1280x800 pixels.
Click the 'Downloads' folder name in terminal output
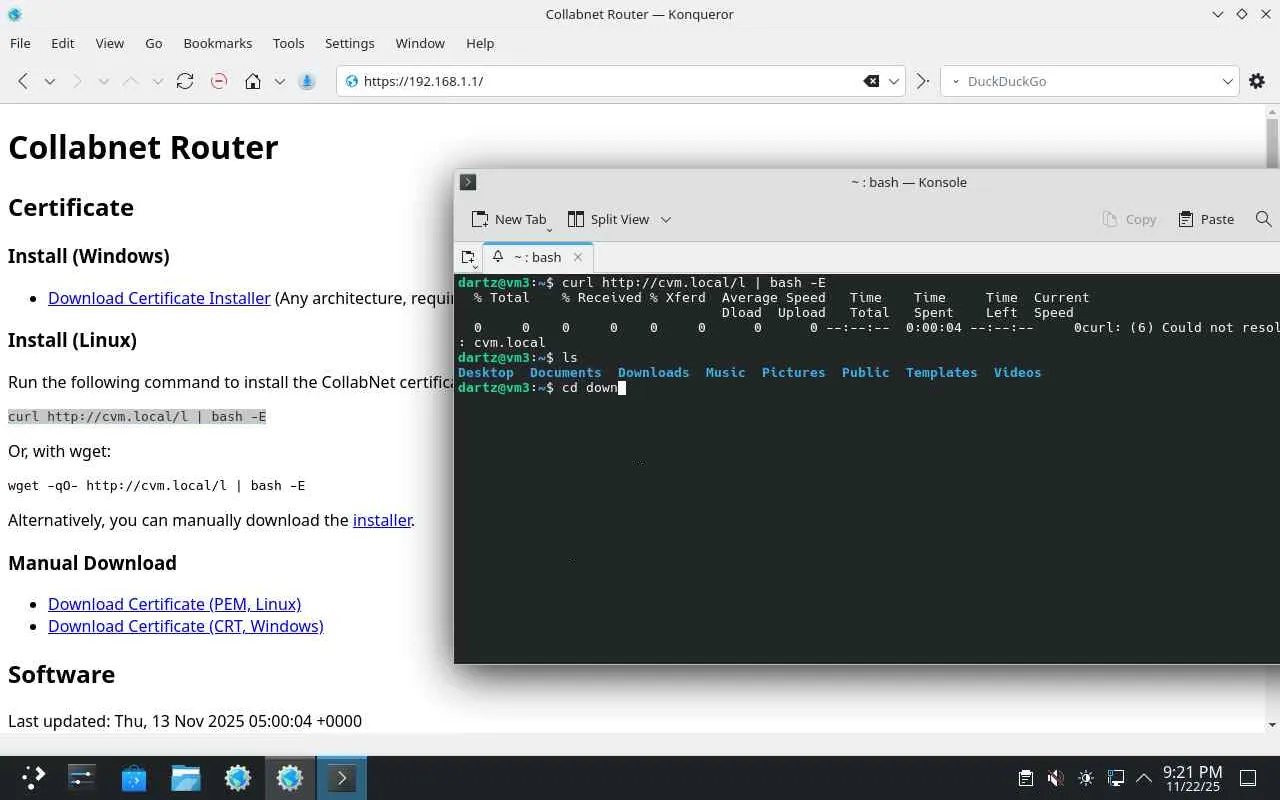point(653,373)
